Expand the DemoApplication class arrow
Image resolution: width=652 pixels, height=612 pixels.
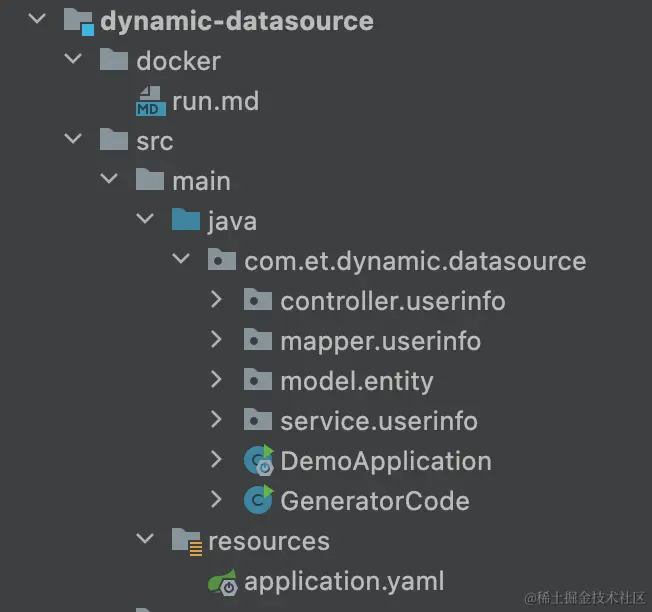pyautogui.click(x=217, y=460)
